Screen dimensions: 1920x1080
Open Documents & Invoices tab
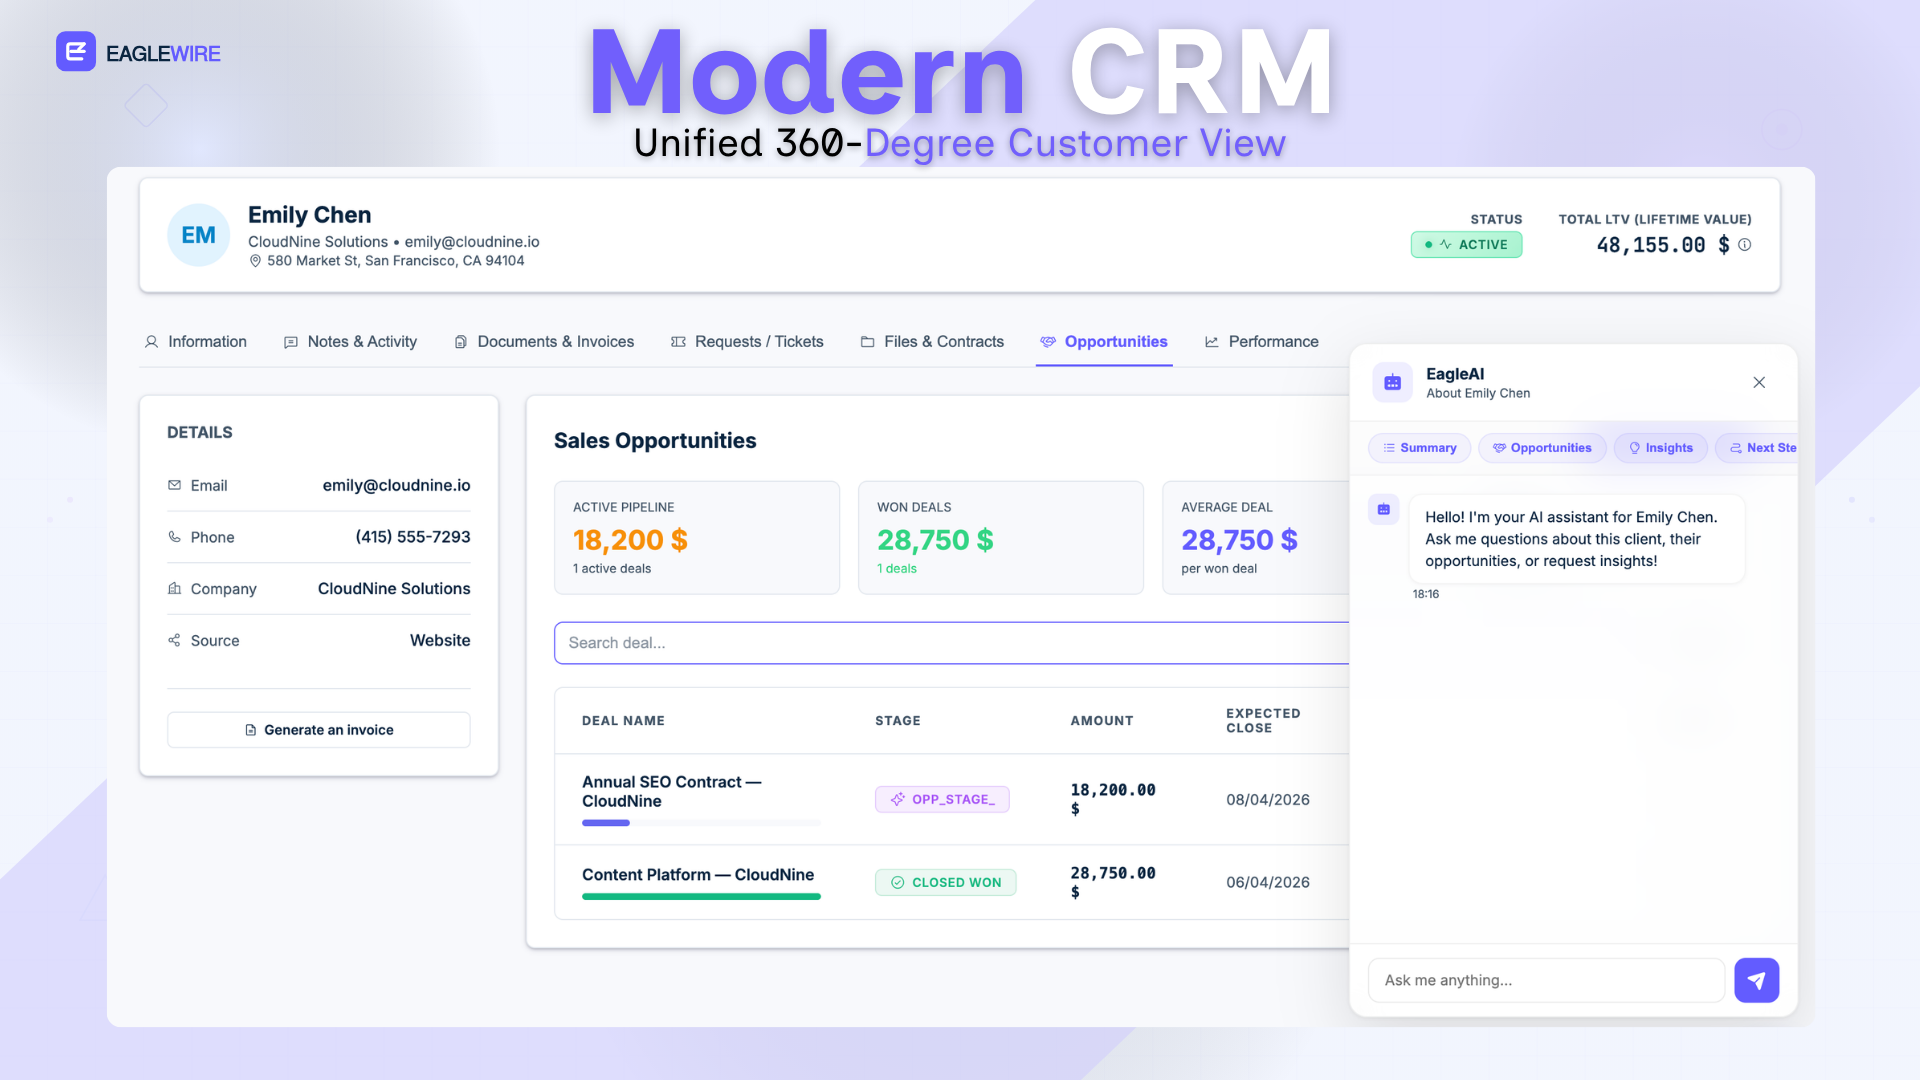(544, 342)
